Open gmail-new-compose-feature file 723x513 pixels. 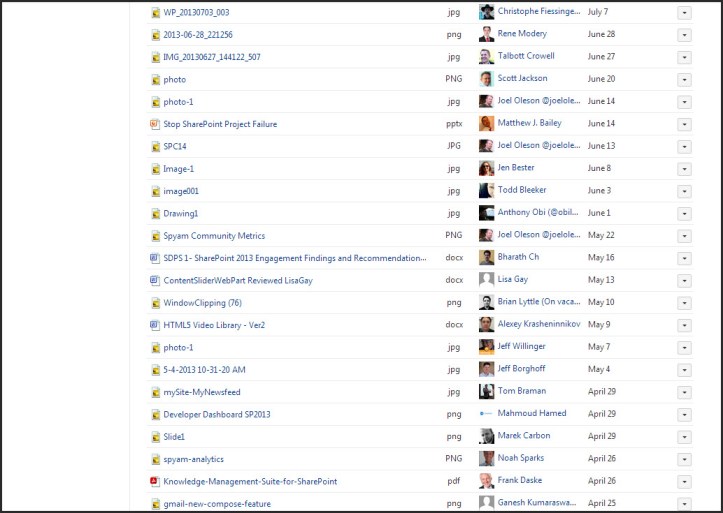pos(217,504)
